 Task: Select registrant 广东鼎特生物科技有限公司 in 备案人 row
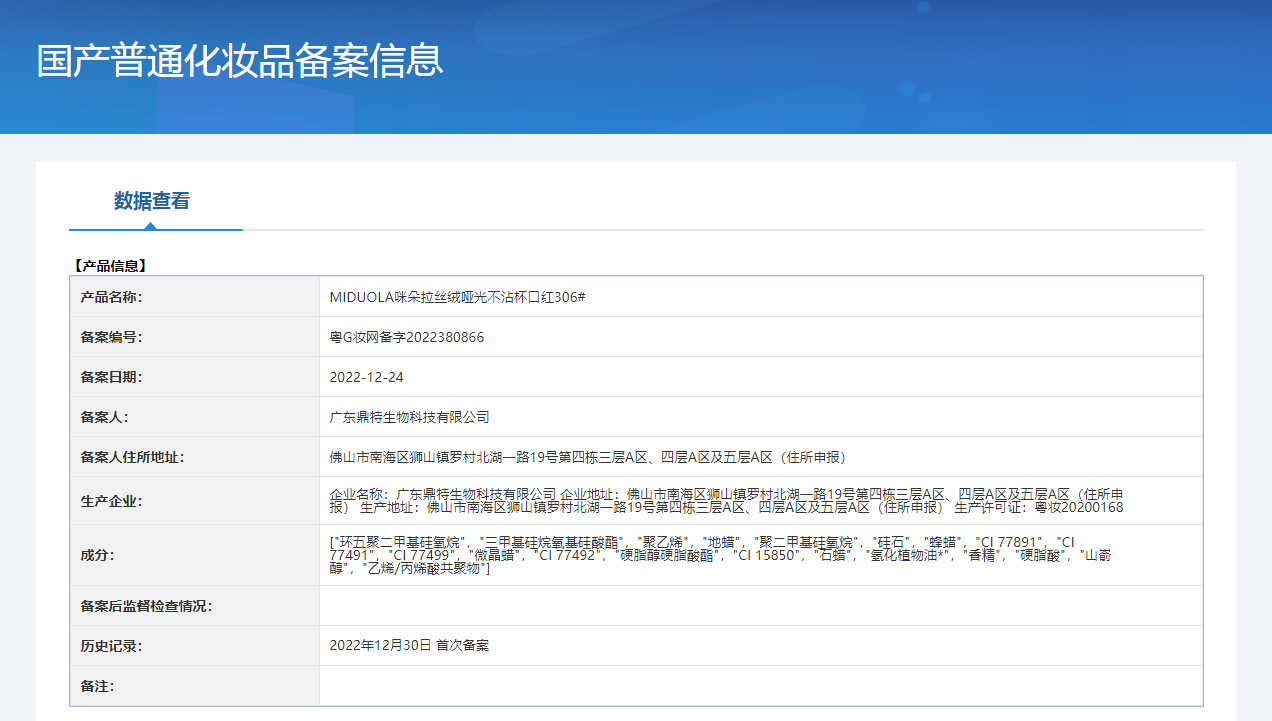[409, 417]
